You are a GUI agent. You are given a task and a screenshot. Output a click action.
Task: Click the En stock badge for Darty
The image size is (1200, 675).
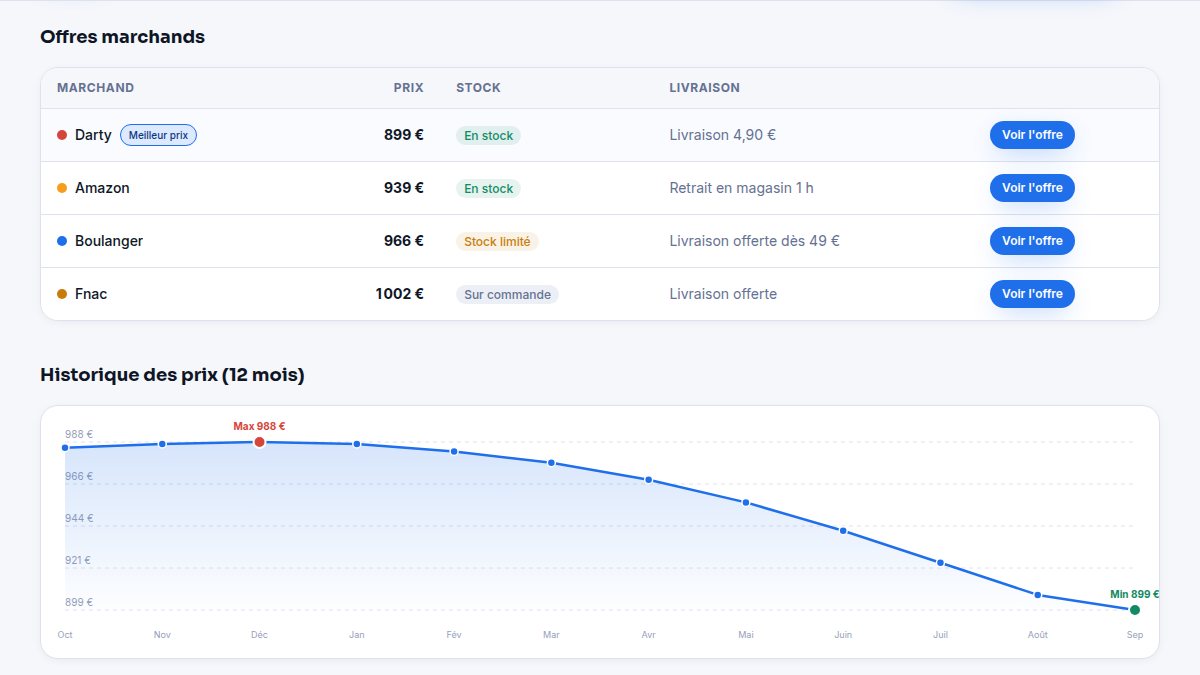click(488, 136)
